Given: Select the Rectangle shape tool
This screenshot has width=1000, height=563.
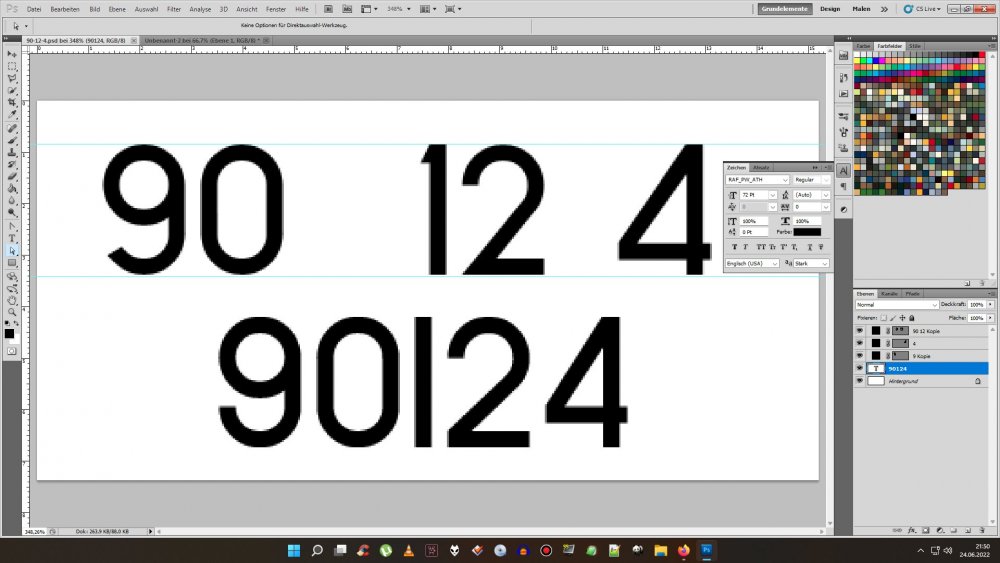Looking at the screenshot, I should (x=12, y=263).
